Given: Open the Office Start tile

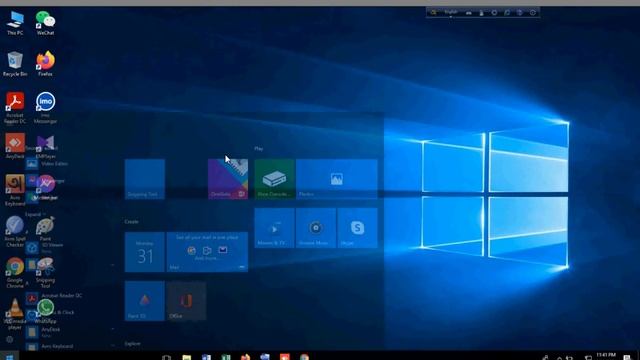Looking at the screenshot, I should point(186,301).
